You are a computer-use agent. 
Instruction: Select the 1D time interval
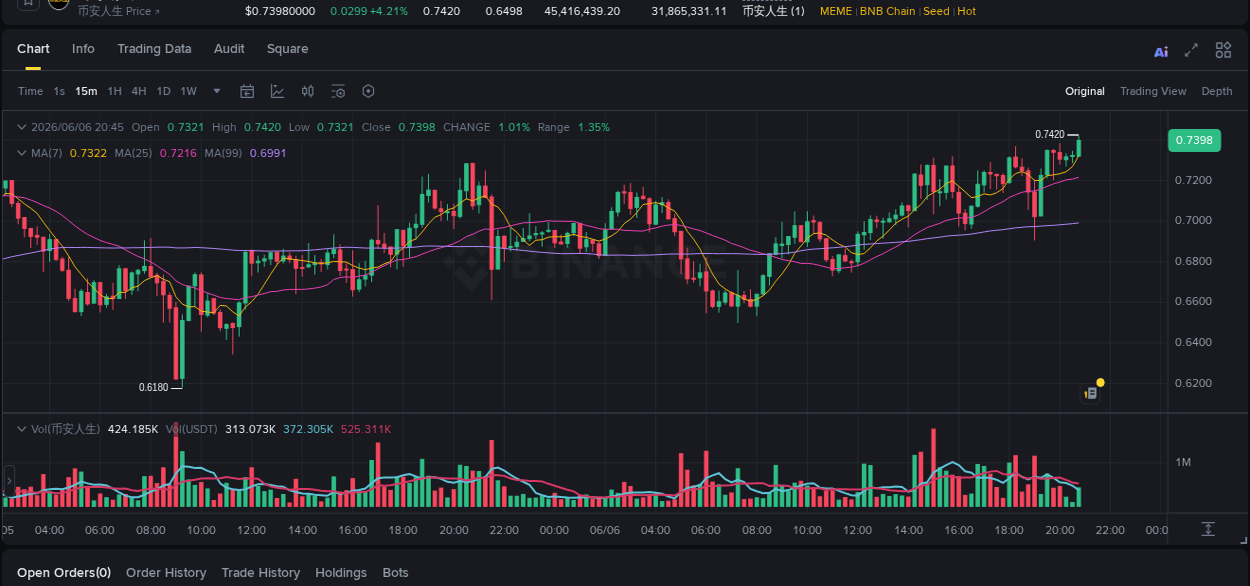click(x=163, y=91)
